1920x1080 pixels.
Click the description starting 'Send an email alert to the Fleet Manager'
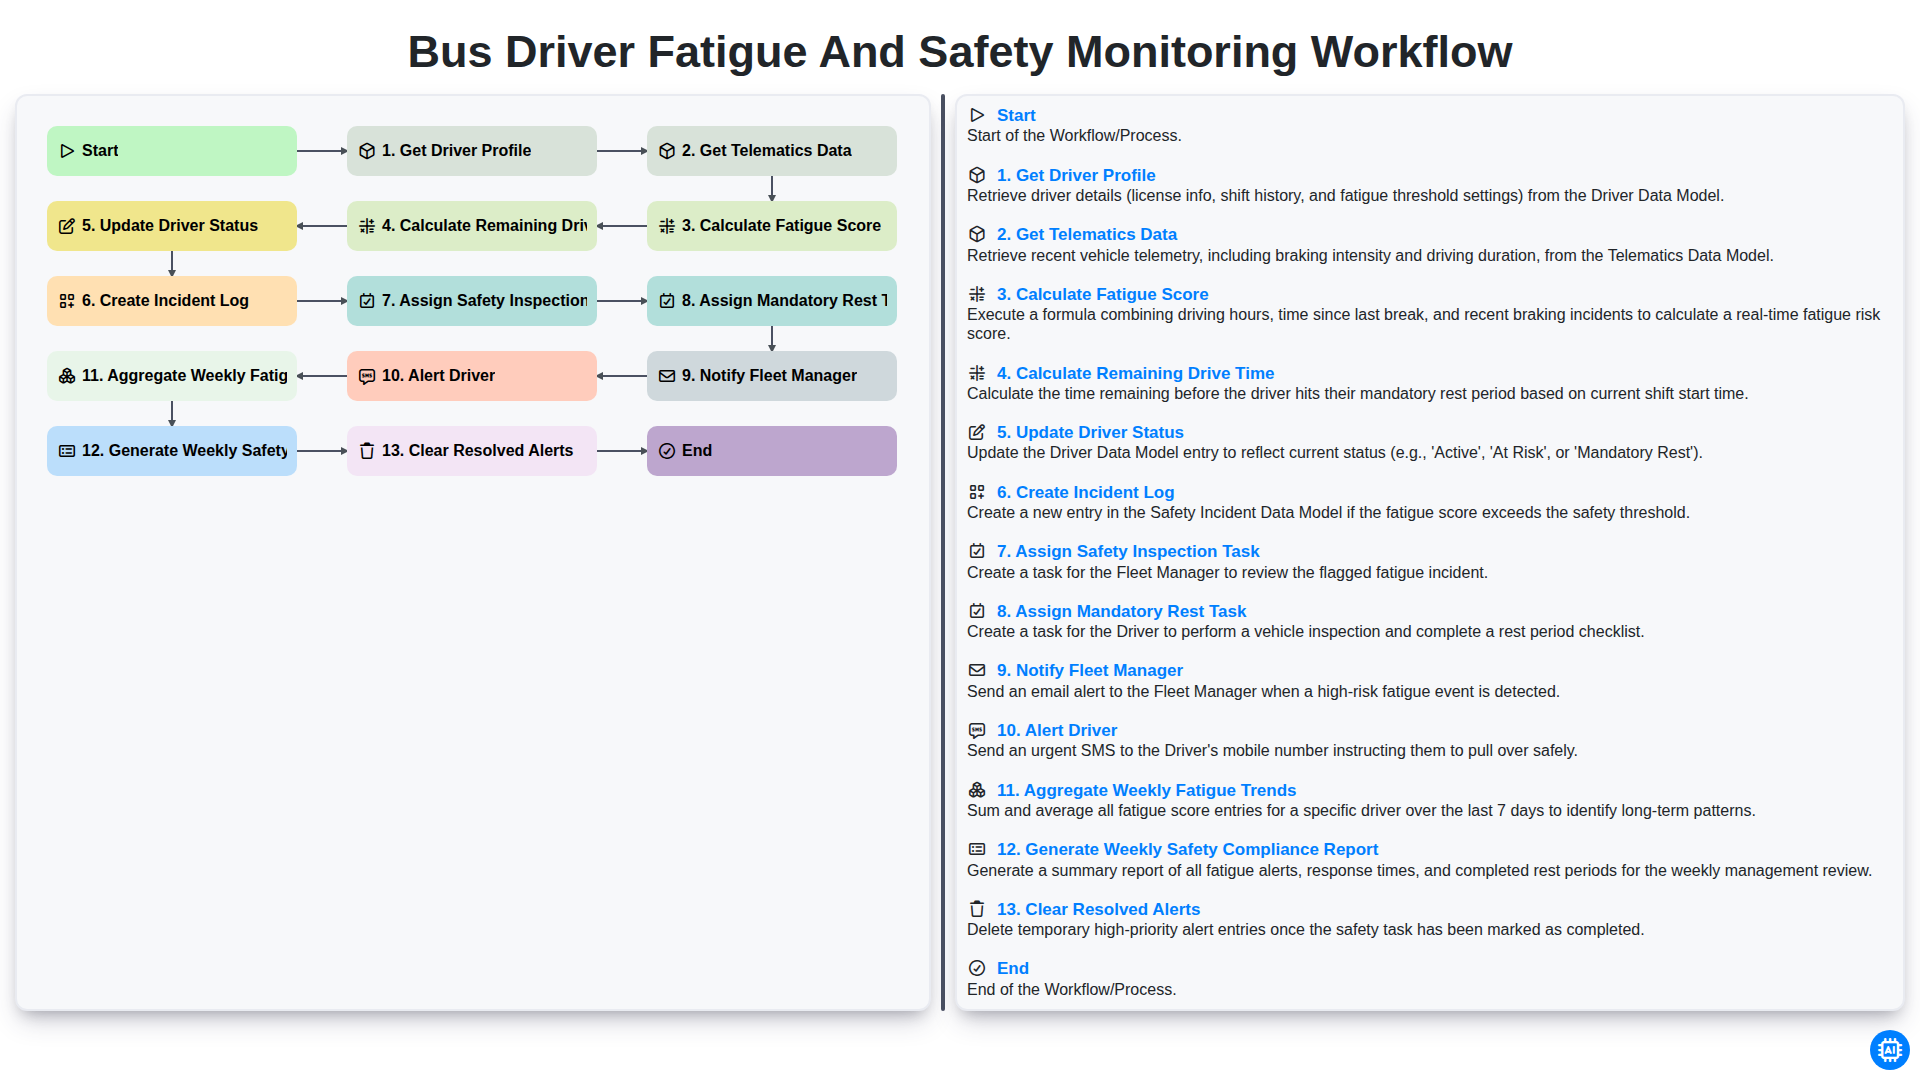tap(1263, 692)
